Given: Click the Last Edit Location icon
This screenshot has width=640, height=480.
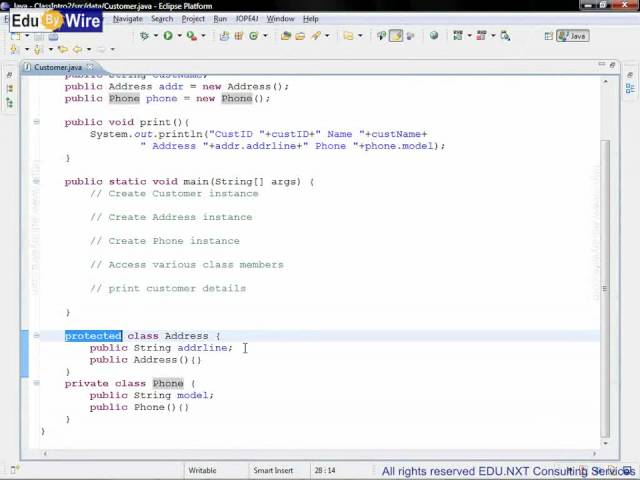Looking at the screenshot, I should (x=62, y=49).
